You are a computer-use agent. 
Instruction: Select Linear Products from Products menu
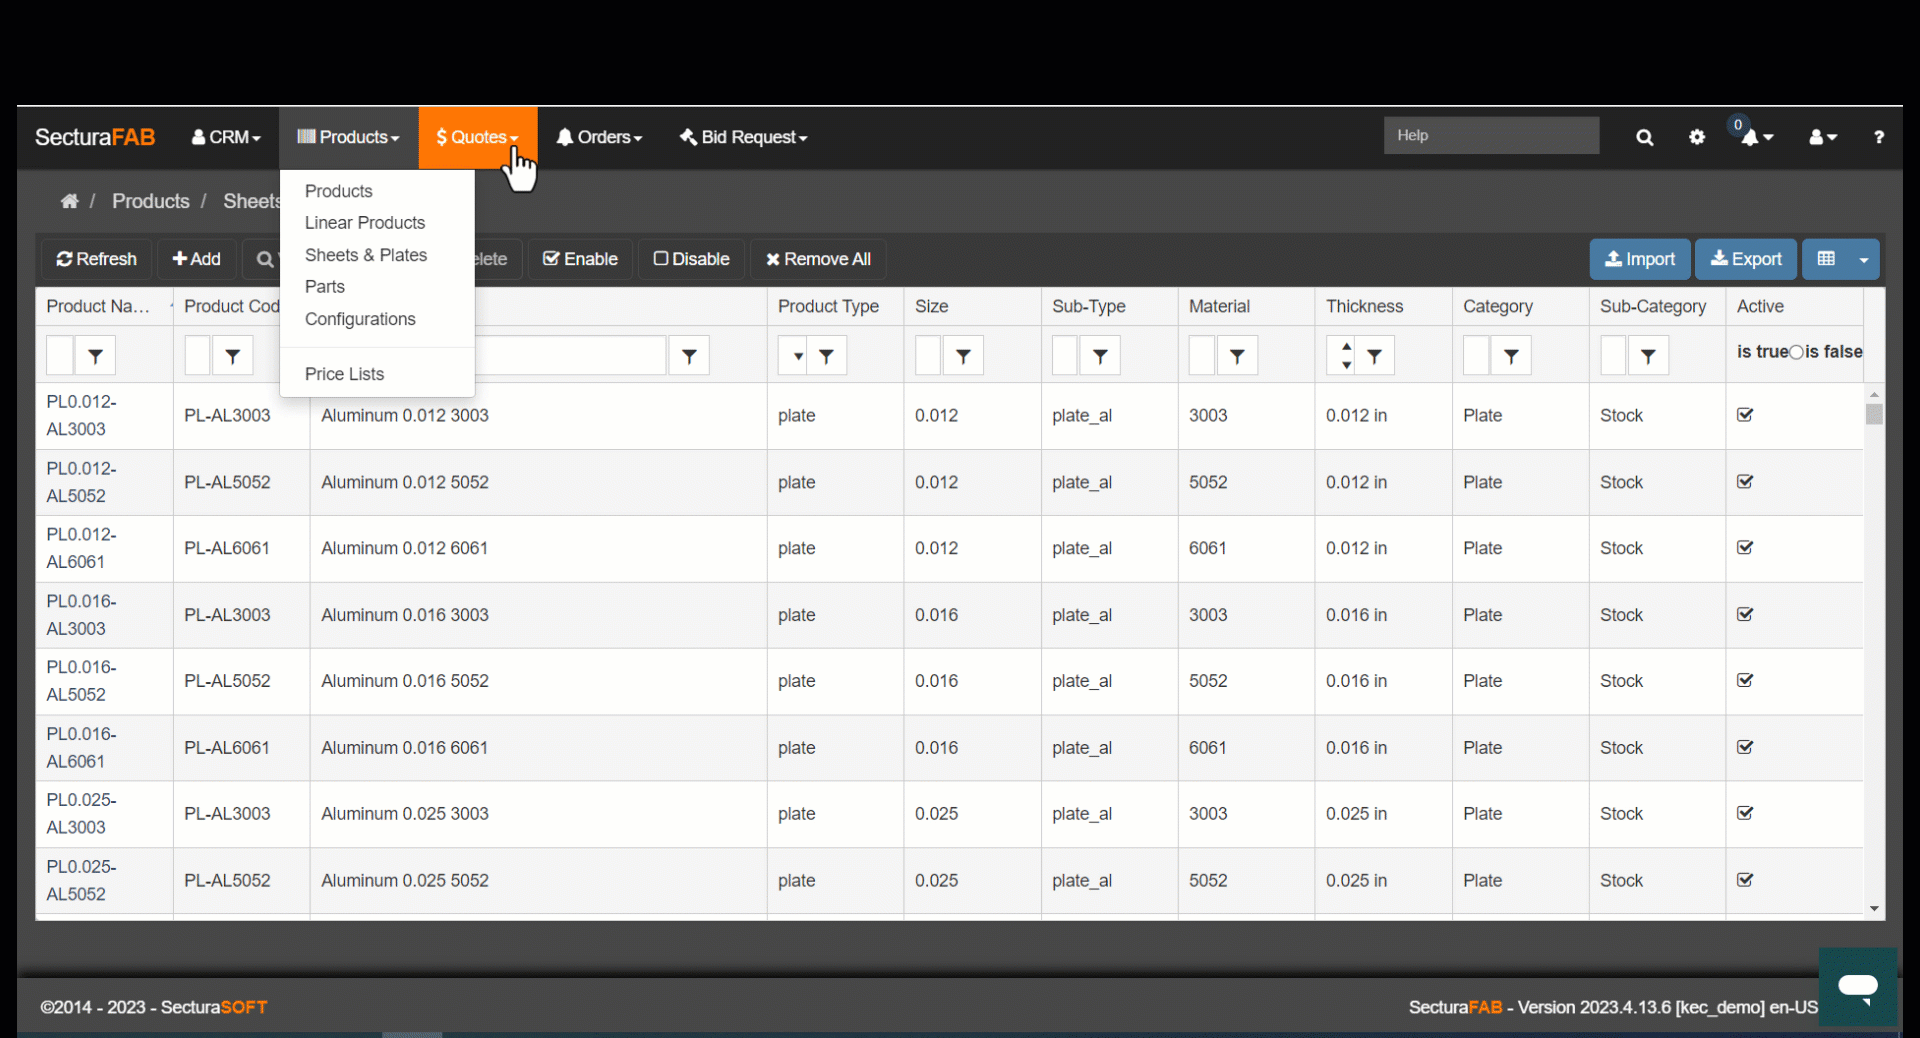click(x=365, y=223)
